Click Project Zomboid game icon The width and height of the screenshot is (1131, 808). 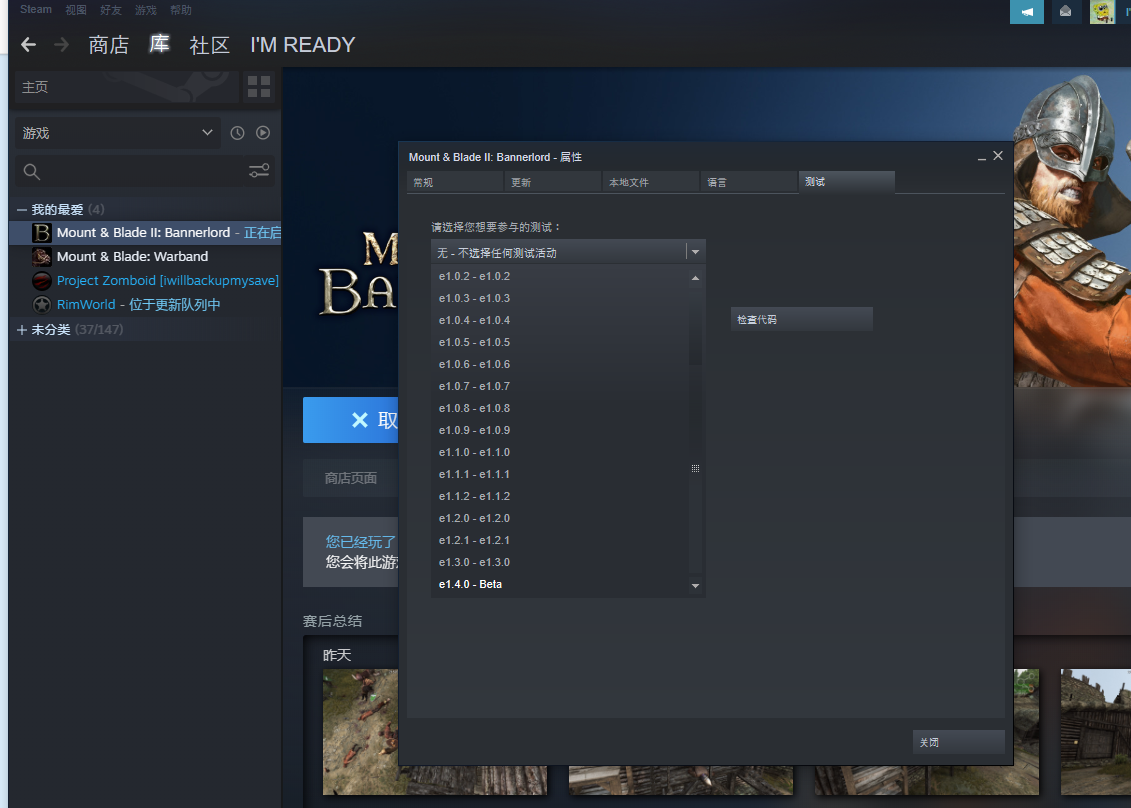[42, 281]
